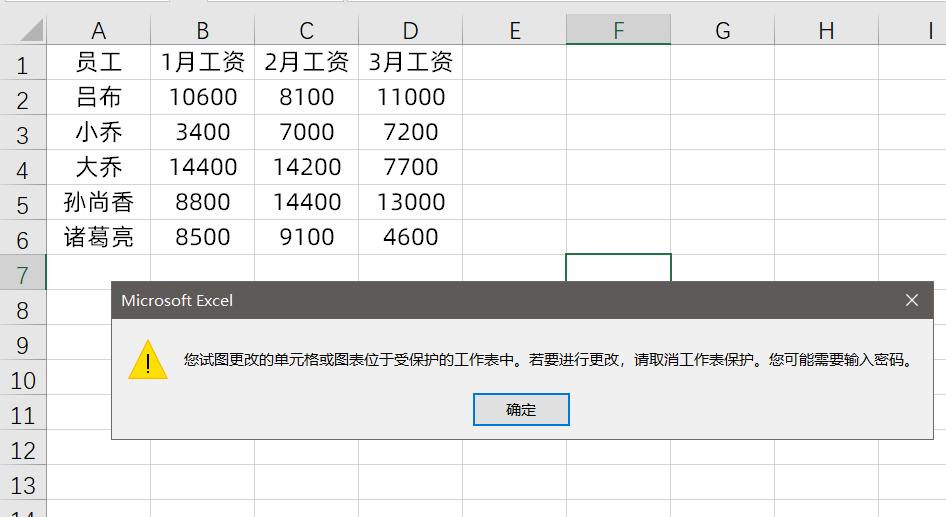Select the highlighted row 7 header
Viewport: 946px width, 517px height.
pyautogui.click(x=23, y=273)
